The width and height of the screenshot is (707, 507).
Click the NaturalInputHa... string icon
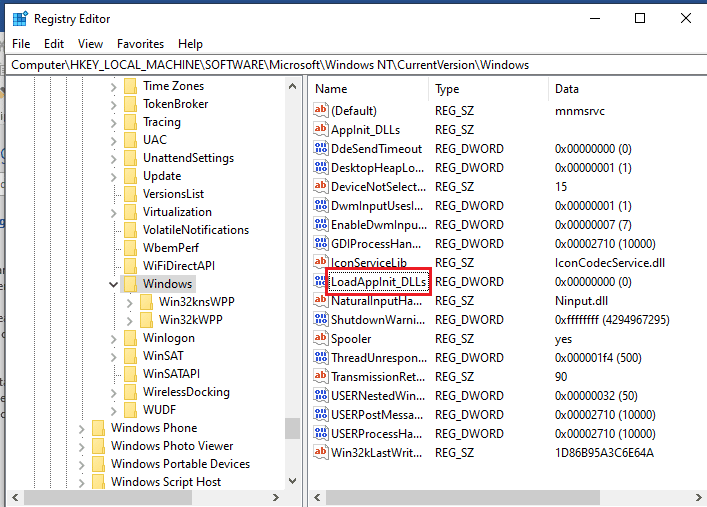[x=321, y=300]
